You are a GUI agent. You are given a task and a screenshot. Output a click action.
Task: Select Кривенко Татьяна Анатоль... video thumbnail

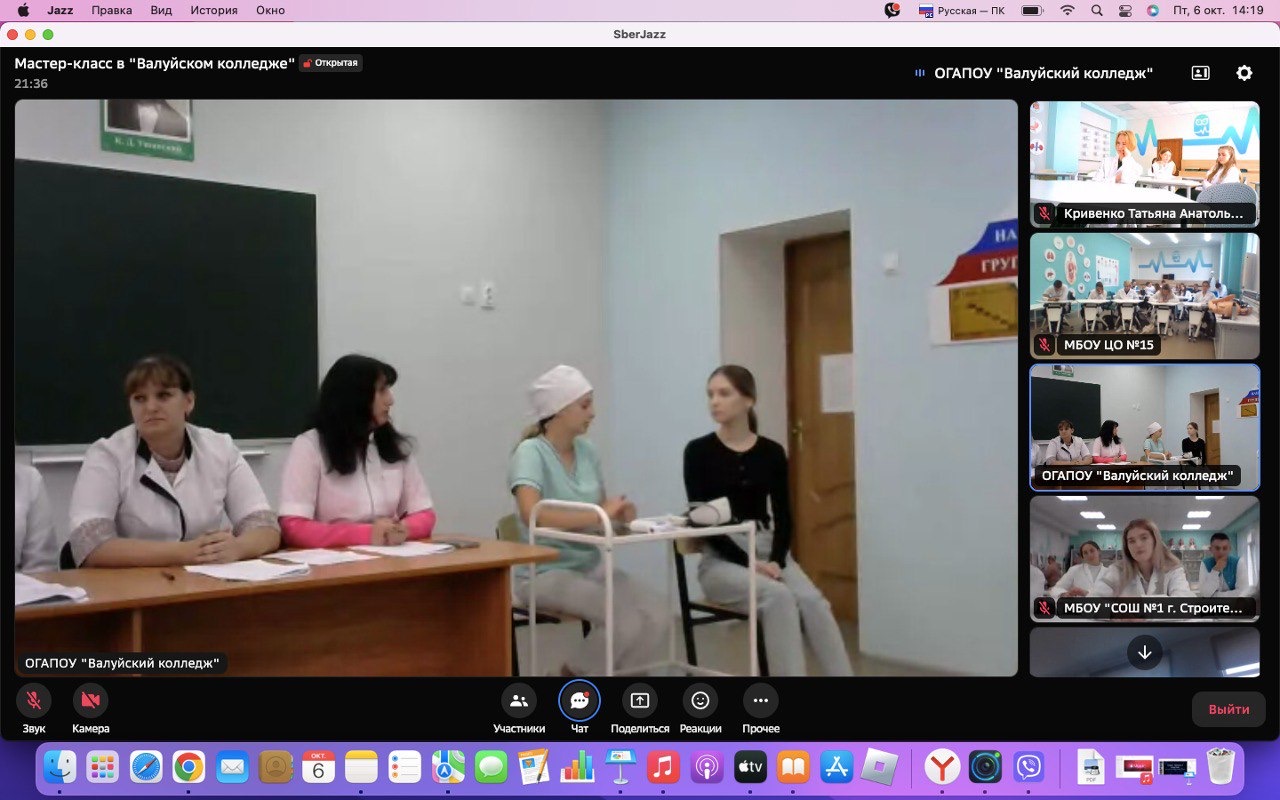click(x=1145, y=163)
